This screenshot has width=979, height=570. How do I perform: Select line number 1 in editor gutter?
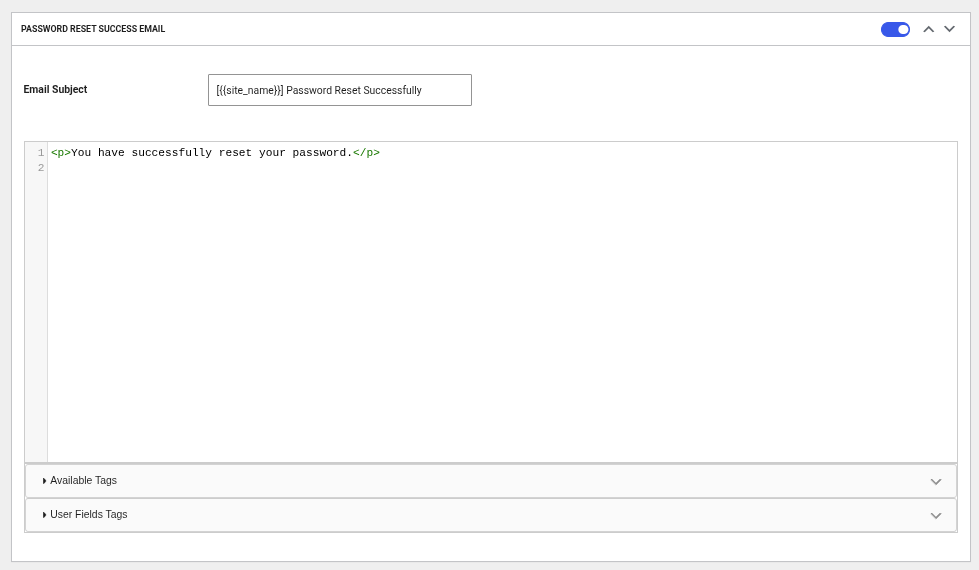pos(41,152)
